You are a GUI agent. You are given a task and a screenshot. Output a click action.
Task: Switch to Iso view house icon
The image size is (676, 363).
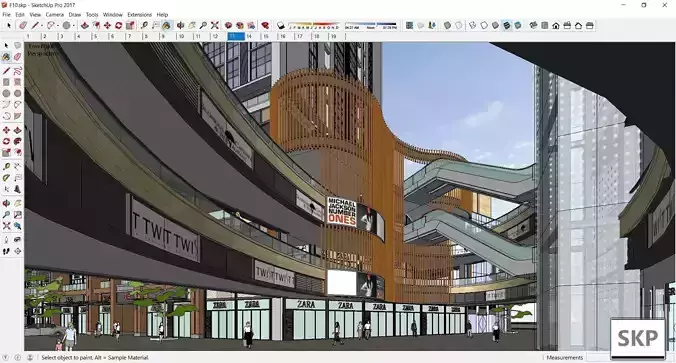tap(533, 25)
